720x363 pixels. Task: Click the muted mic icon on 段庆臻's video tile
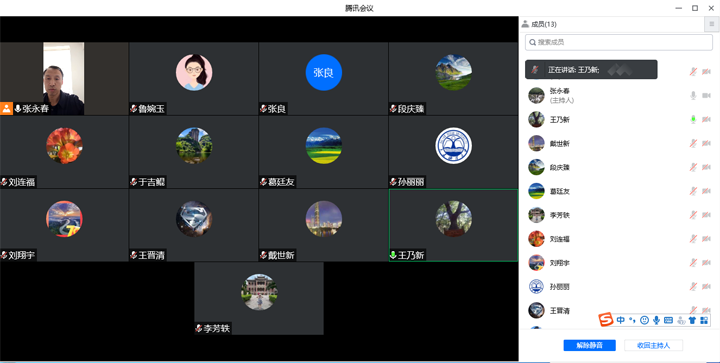pyautogui.click(x=393, y=109)
